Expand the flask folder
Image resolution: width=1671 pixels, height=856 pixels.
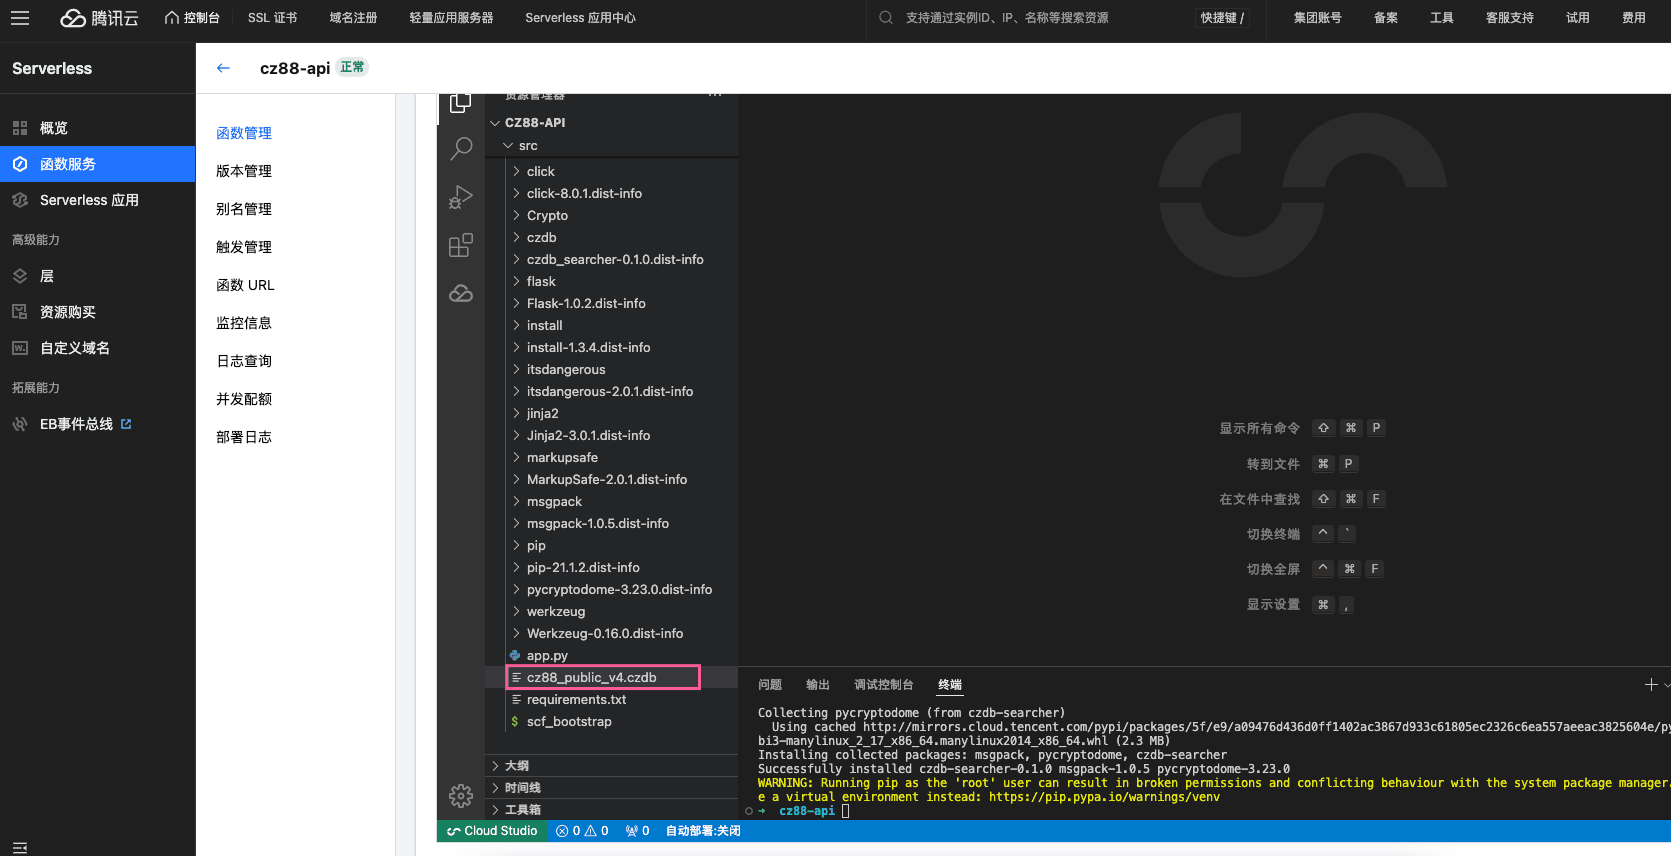tap(541, 282)
